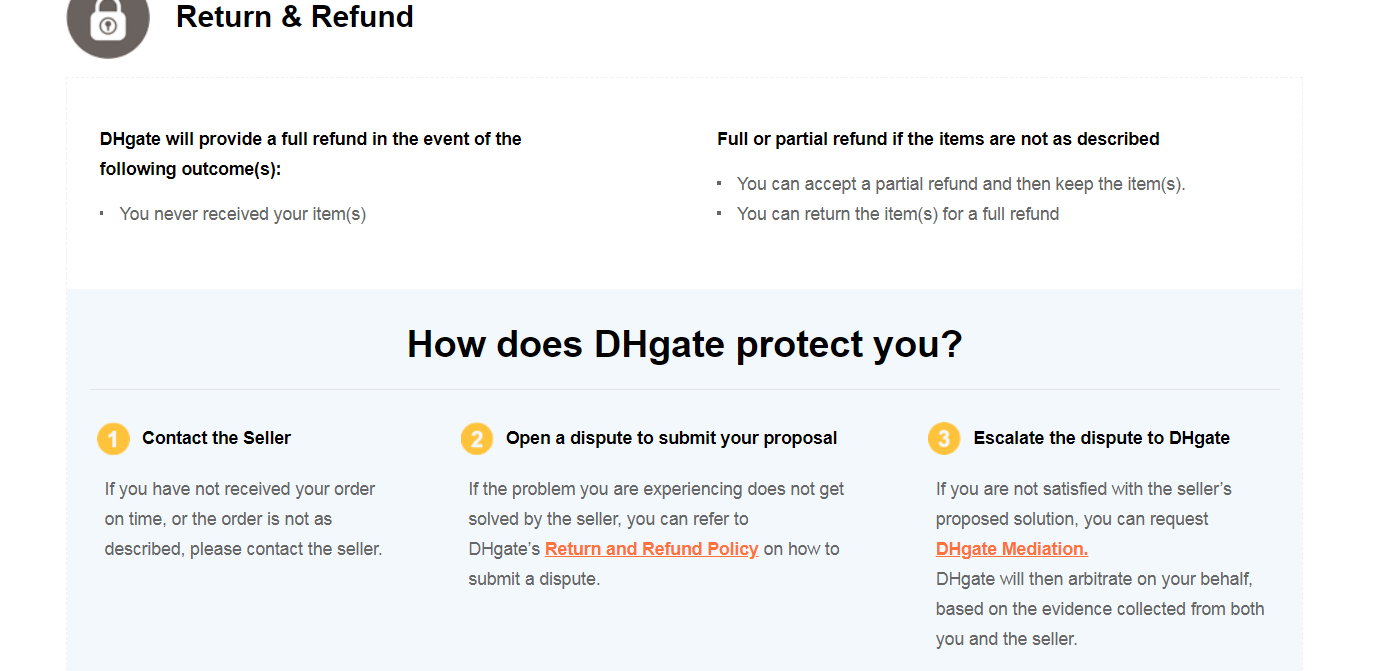Click the 'How does DHgate protect you?' heading

pos(685,344)
